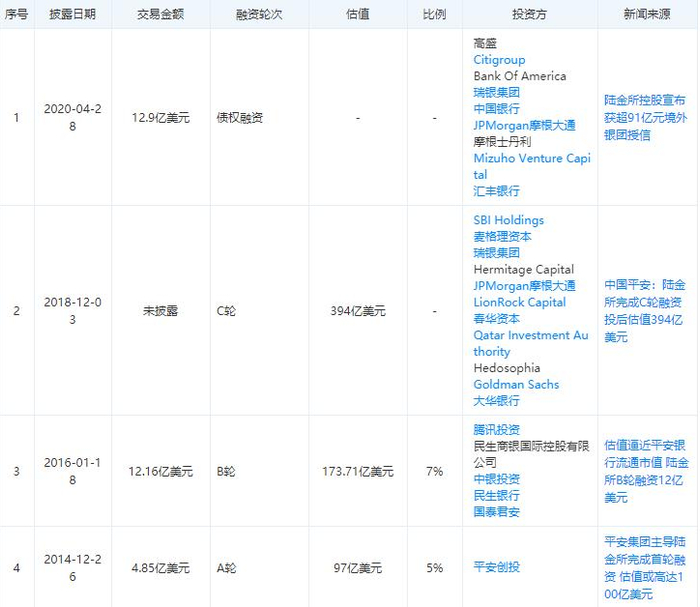The height and width of the screenshot is (607, 700).
Task: Click the 比例 column header
Action: click(434, 14)
